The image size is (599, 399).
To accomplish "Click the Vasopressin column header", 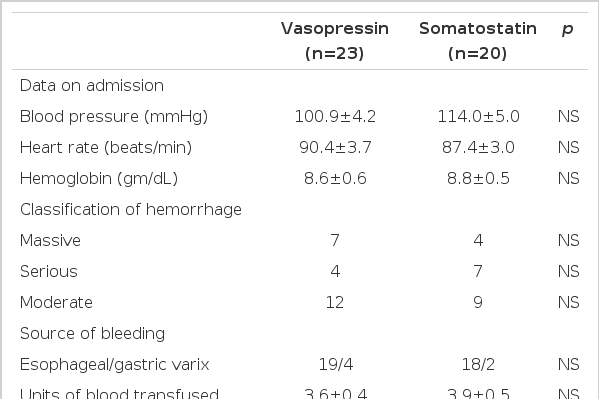I will pyautogui.click(x=335, y=41).
